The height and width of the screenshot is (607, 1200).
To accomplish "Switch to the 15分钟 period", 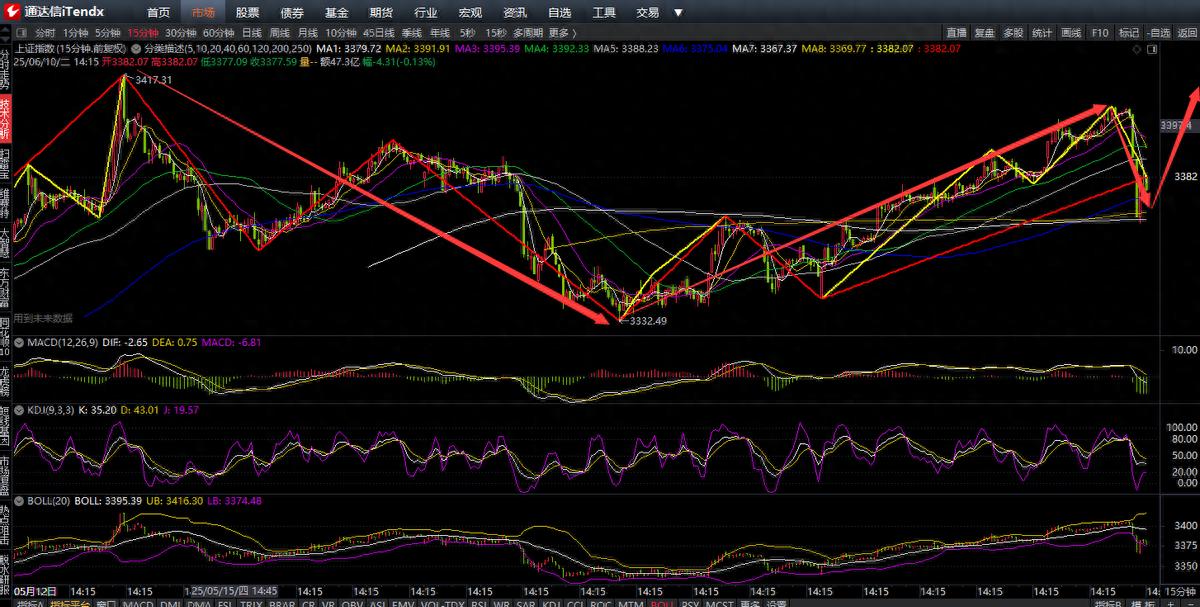I will (x=143, y=33).
